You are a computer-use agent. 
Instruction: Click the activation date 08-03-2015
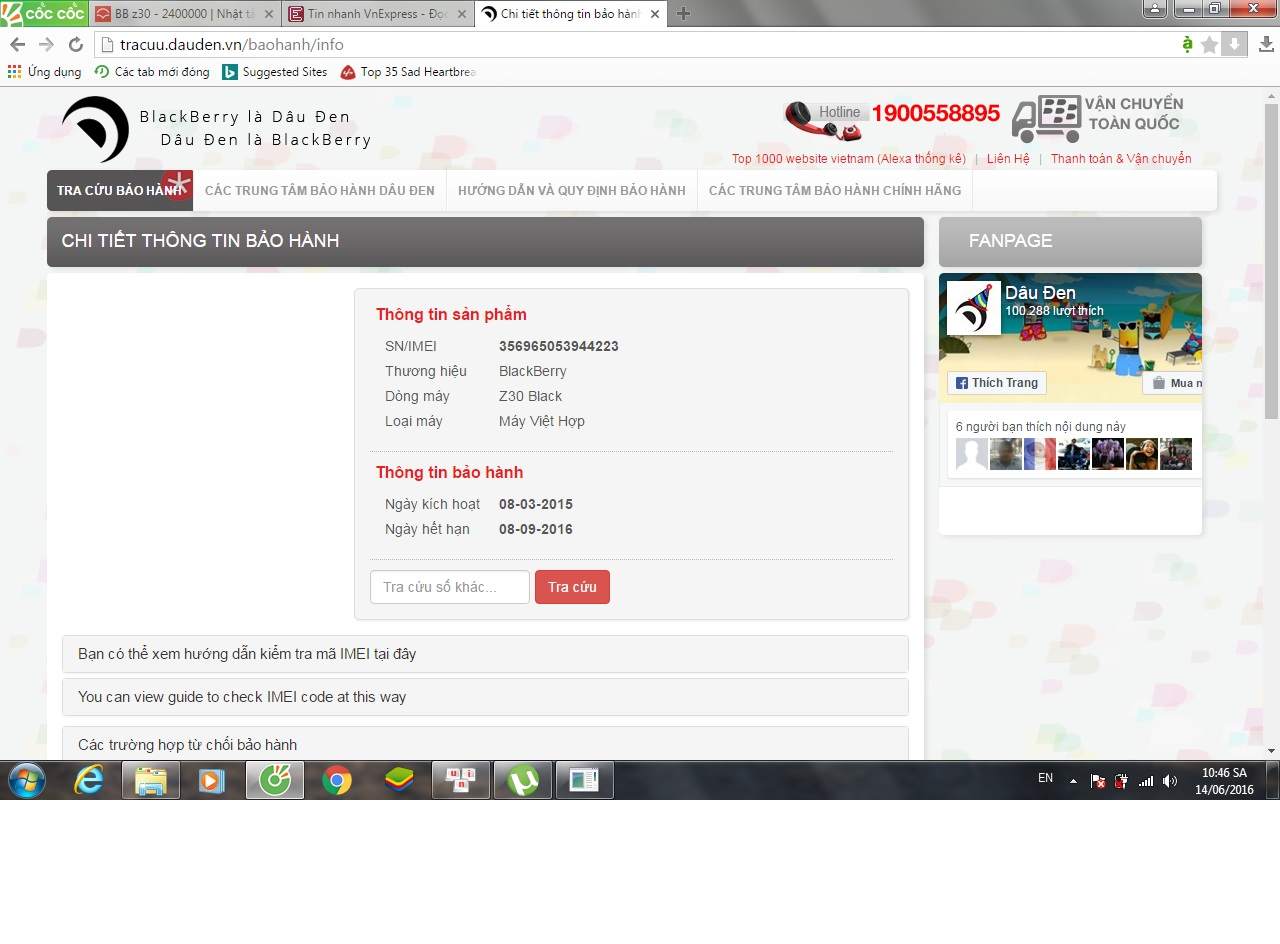pyautogui.click(x=536, y=504)
